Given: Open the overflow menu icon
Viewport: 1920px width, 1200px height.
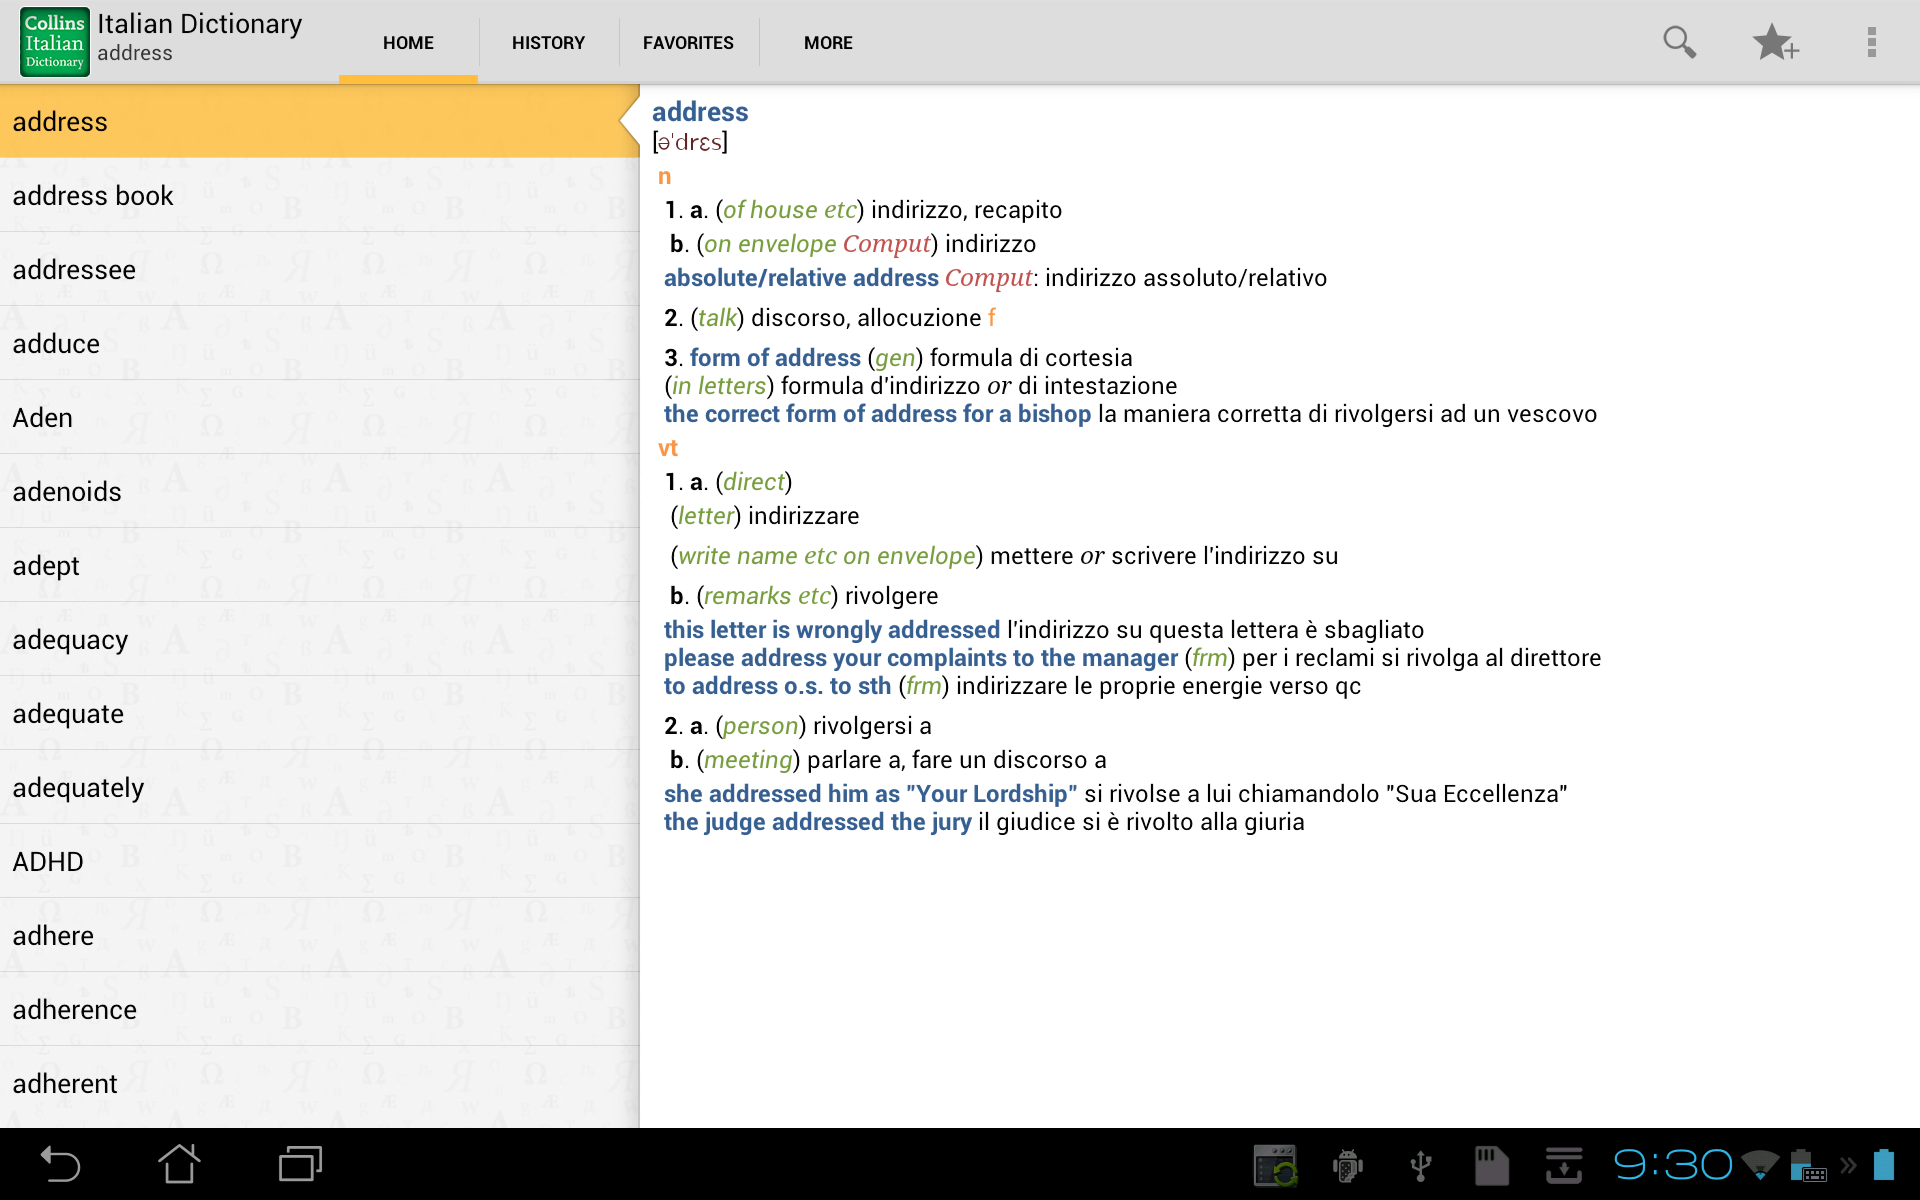Looking at the screenshot, I should tap(1873, 42).
